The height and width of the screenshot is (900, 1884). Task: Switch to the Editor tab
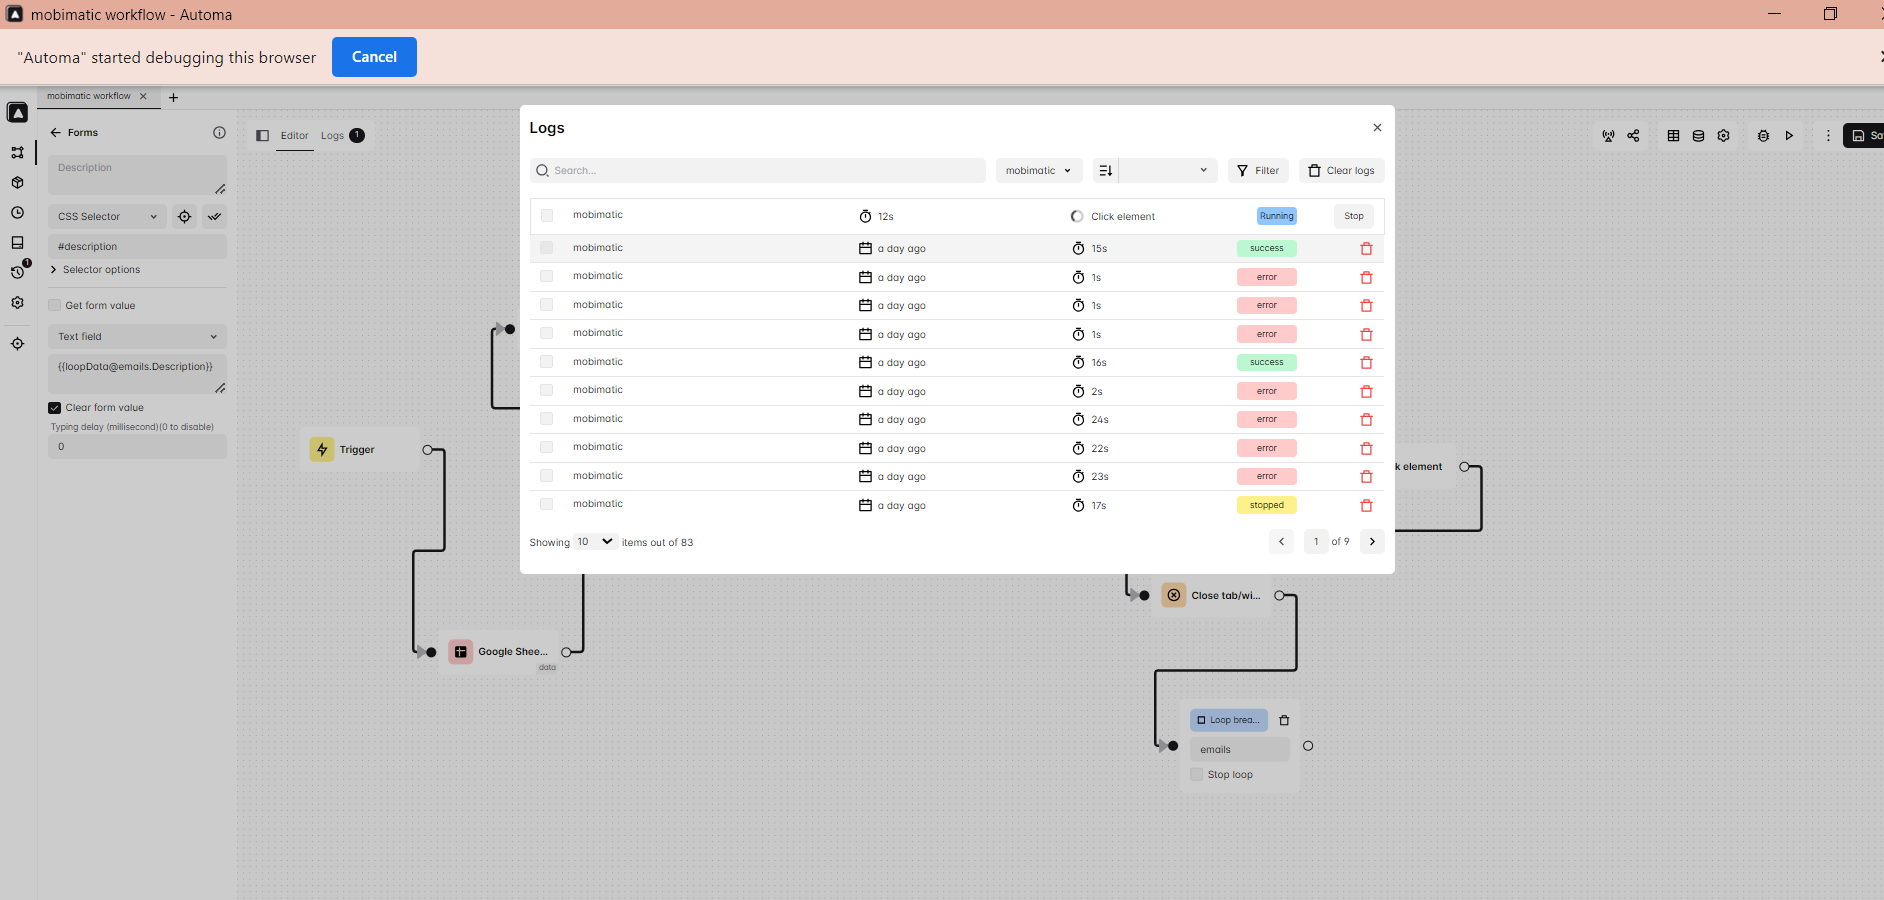click(295, 135)
